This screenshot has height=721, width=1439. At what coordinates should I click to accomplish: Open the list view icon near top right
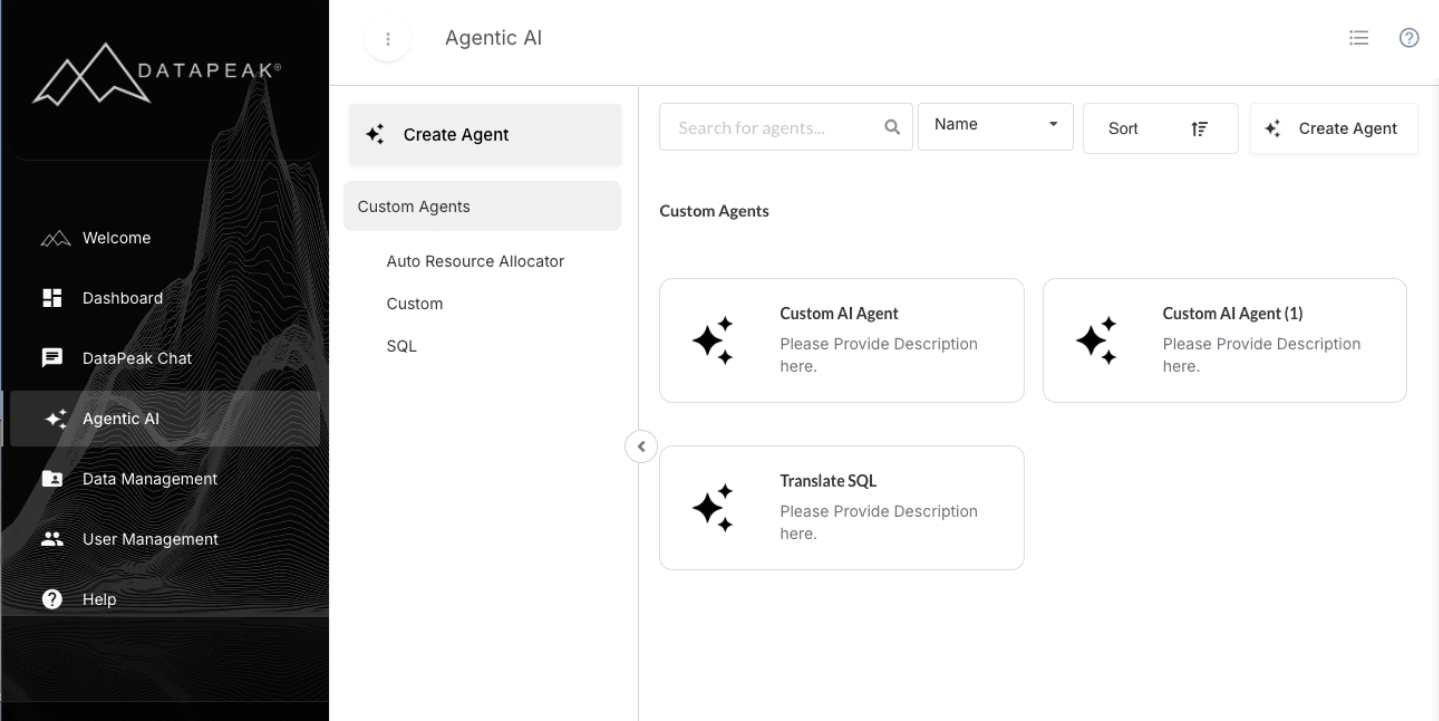point(1358,37)
